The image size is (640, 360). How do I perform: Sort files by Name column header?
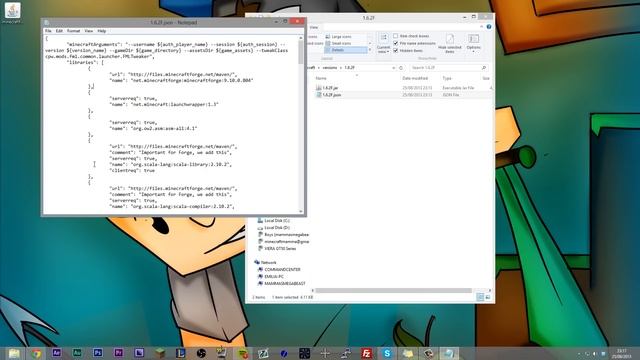(321, 78)
